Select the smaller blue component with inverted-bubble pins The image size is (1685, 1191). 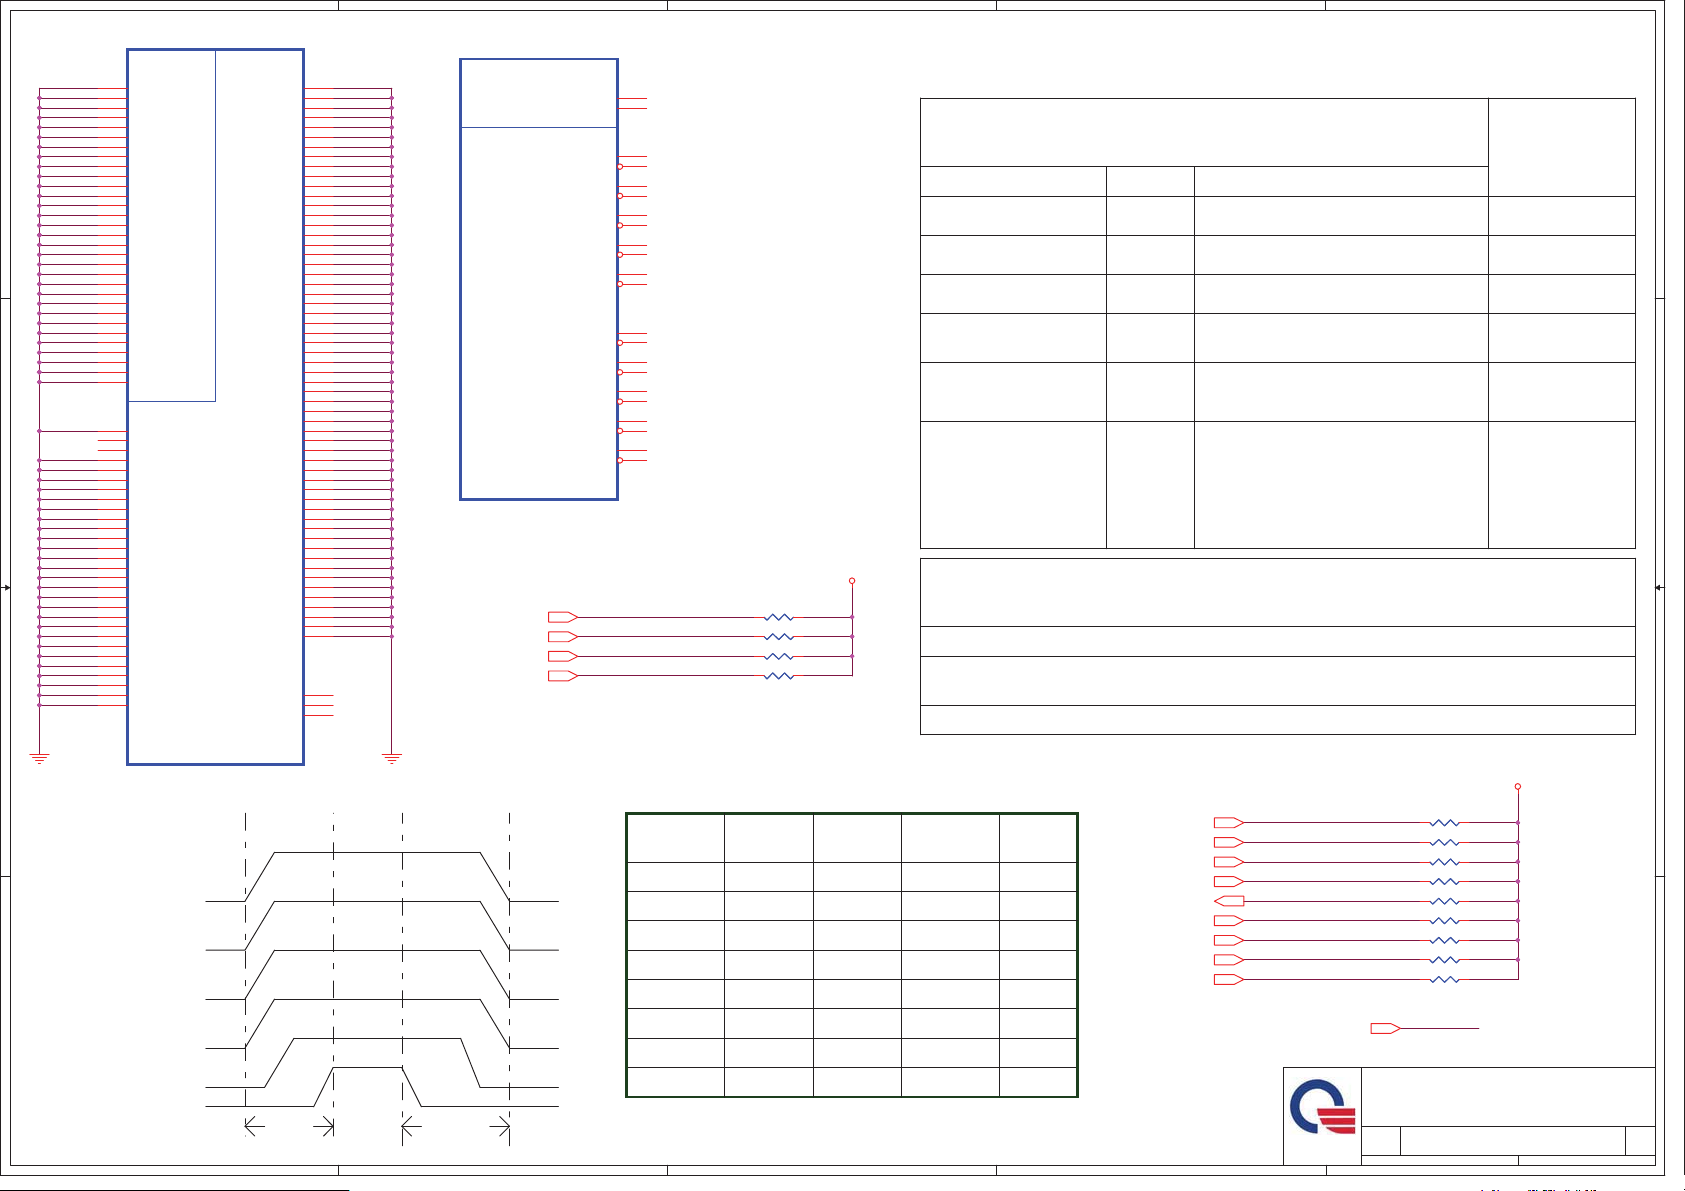pyautogui.click(x=539, y=279)
